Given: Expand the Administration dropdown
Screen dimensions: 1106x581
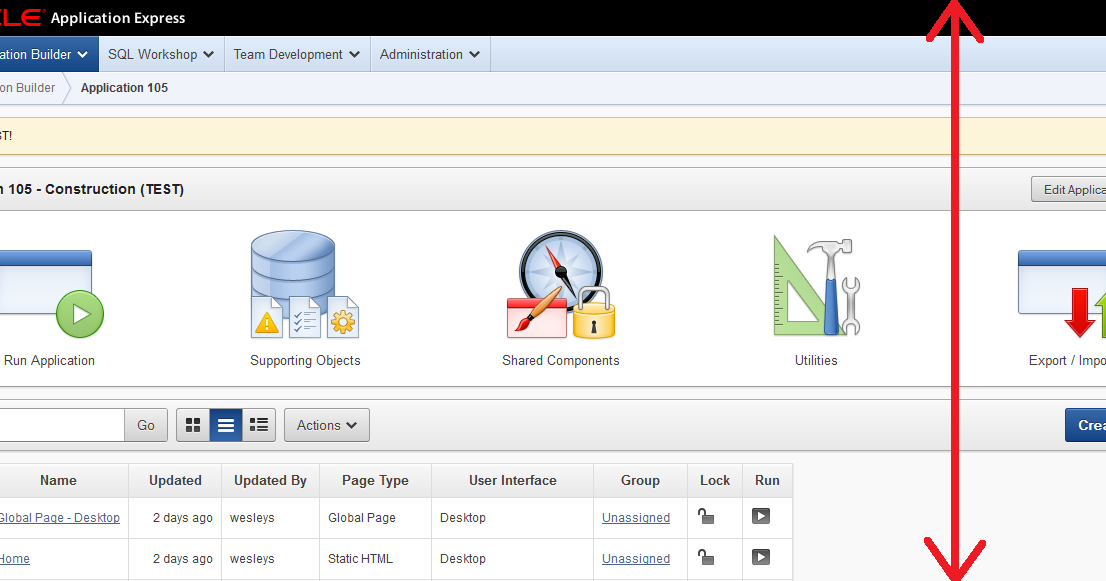Looking at the screenshot, I should 430,54.
